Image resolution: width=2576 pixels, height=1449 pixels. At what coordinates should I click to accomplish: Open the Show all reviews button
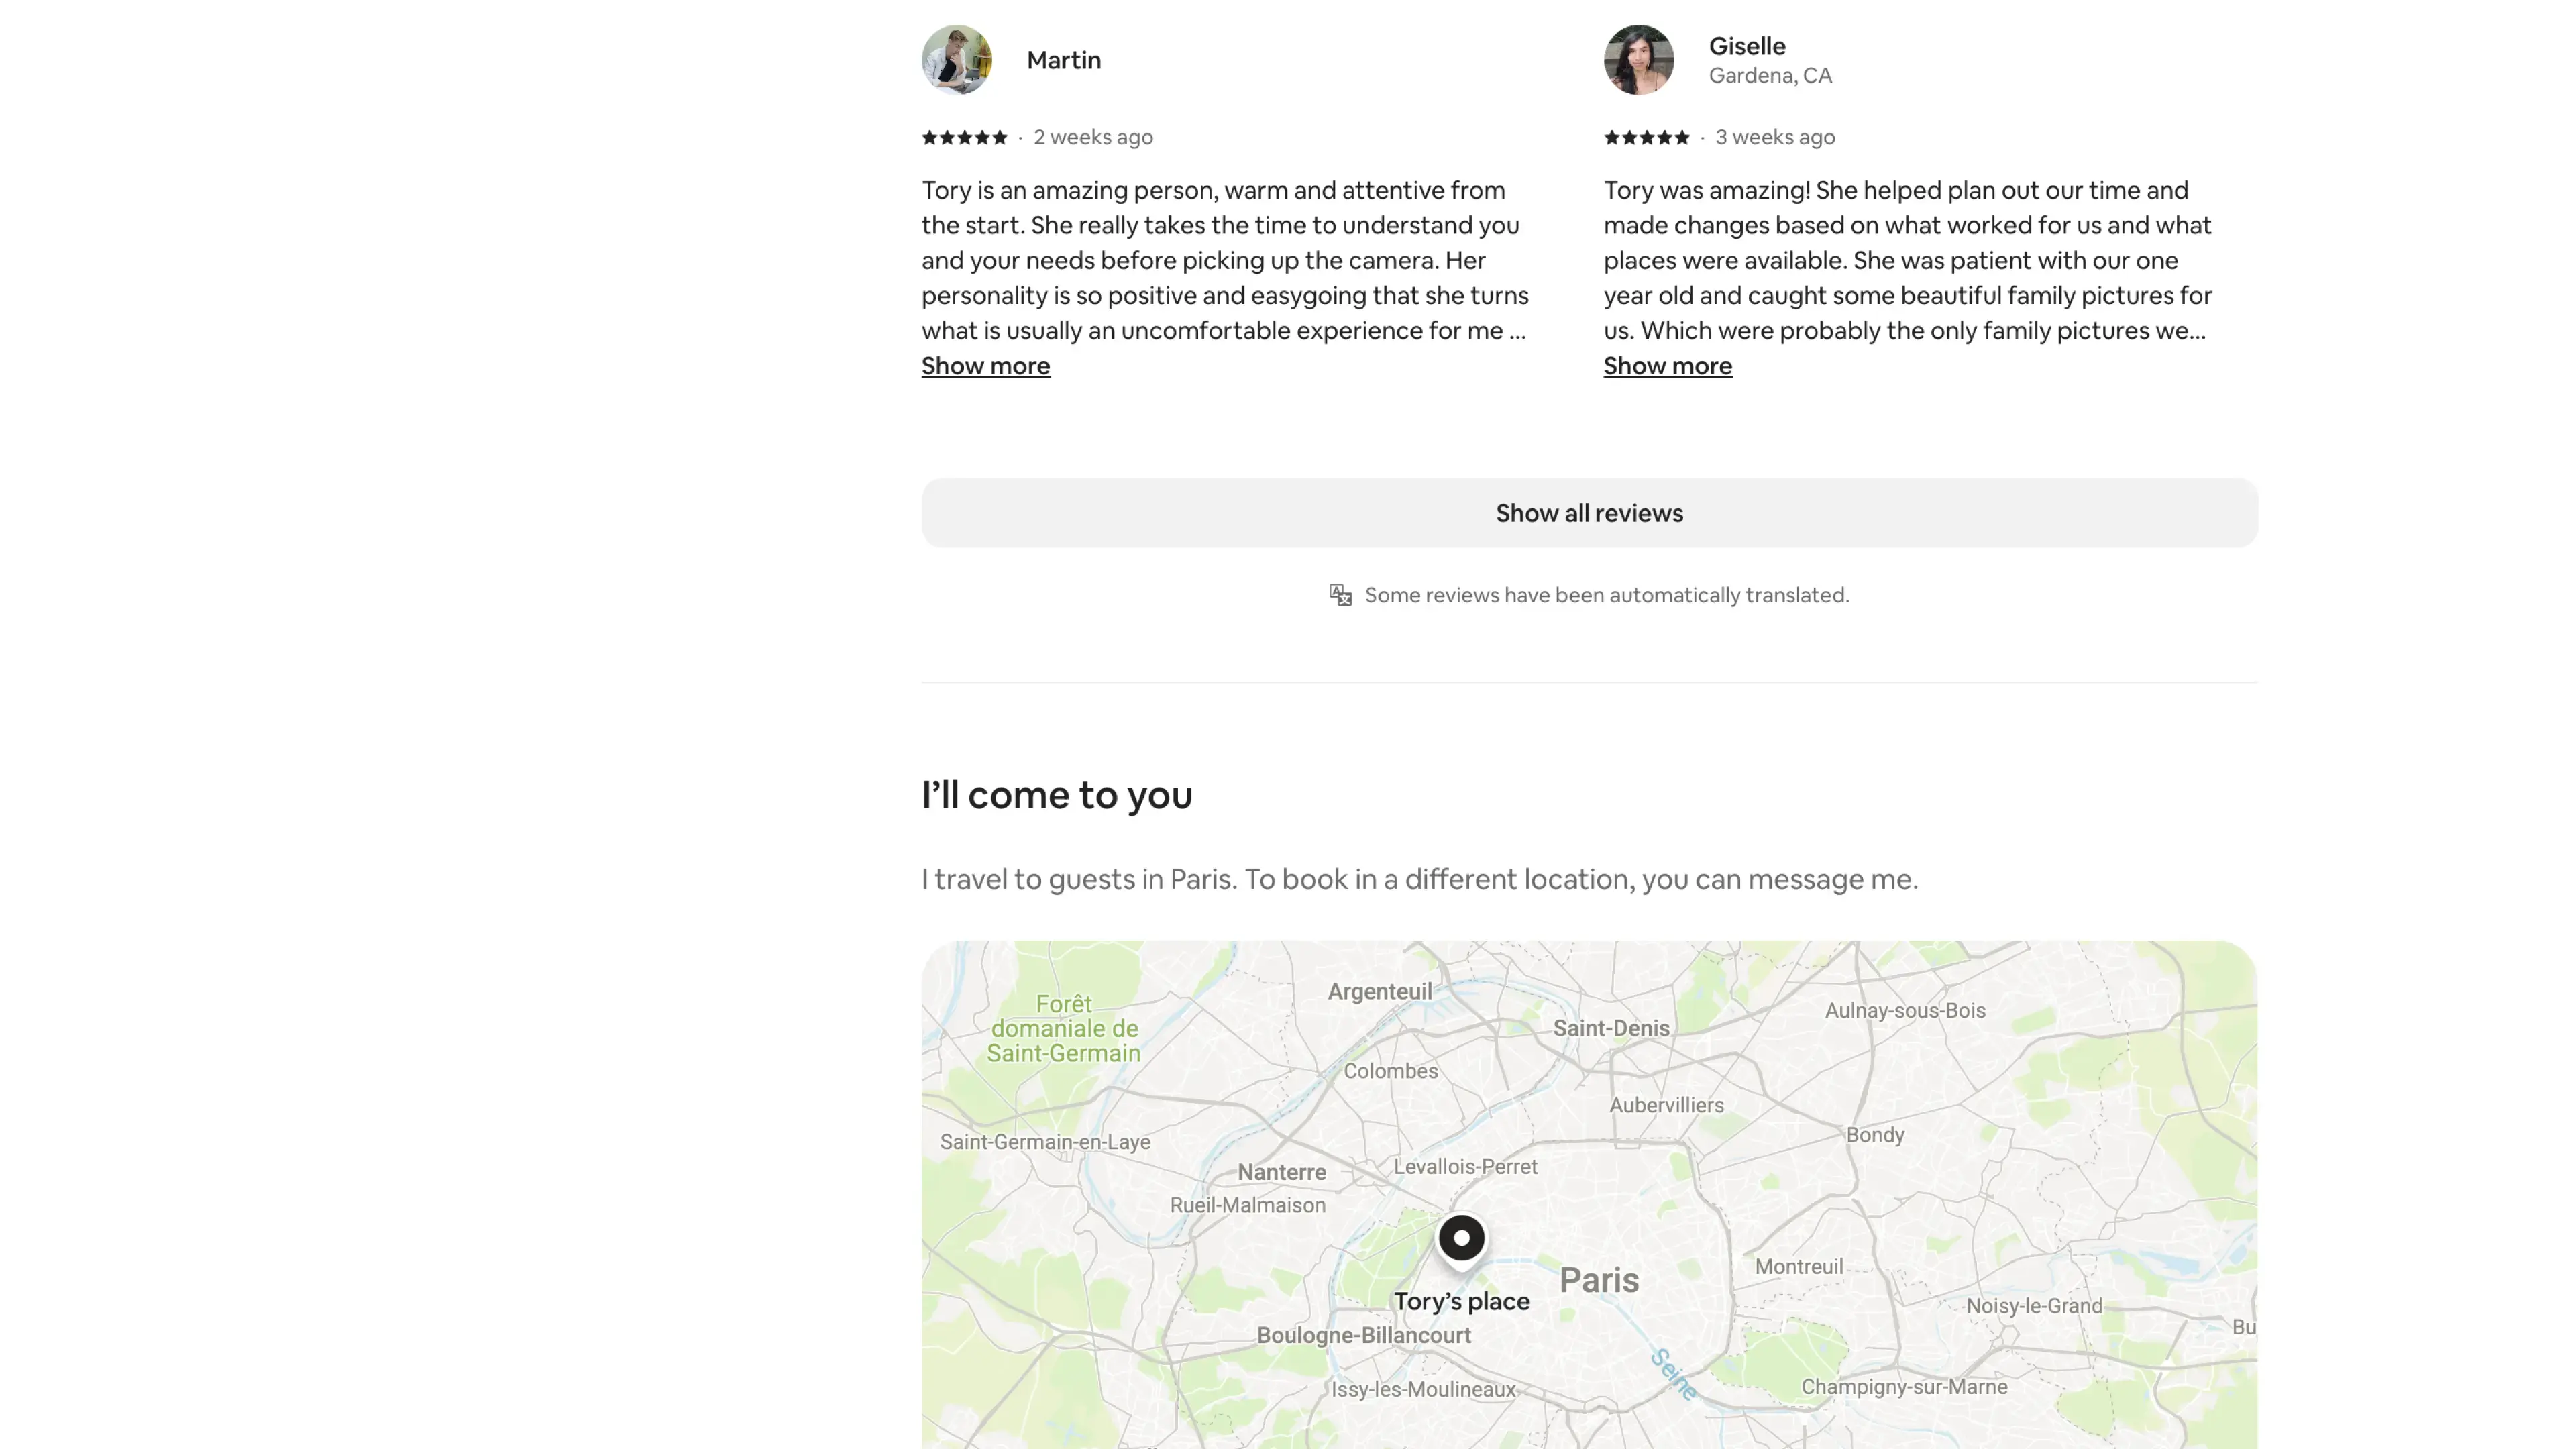[1588, 513]
